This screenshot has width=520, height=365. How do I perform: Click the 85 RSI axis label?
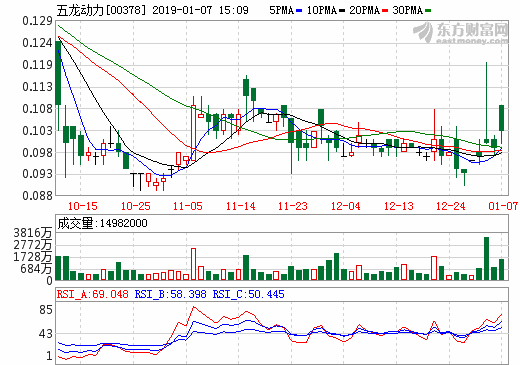[x=46, y=310]
